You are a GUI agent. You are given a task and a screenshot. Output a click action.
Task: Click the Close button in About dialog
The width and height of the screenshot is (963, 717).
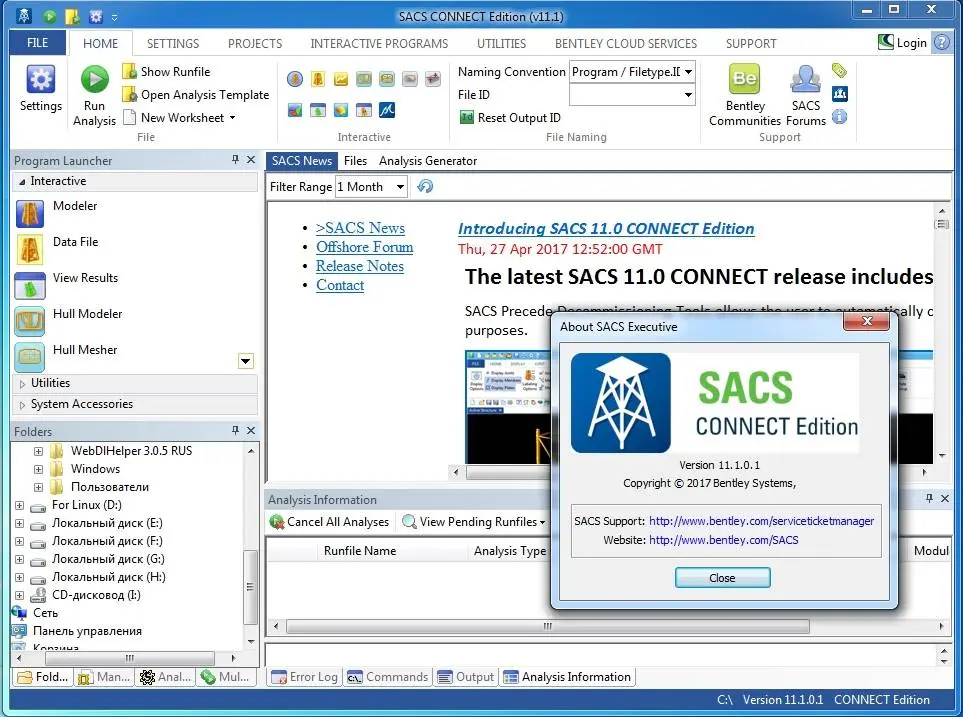tap(722, 578)
